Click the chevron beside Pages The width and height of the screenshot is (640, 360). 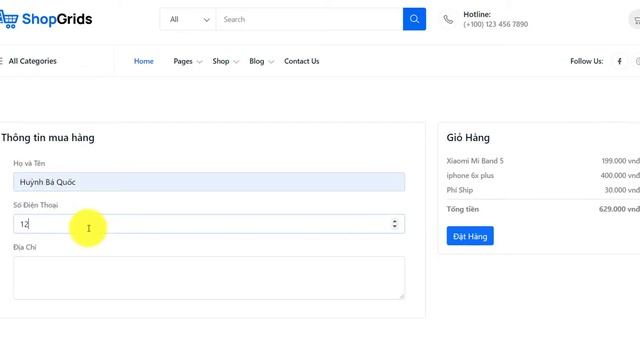click(x=199, y=62)
